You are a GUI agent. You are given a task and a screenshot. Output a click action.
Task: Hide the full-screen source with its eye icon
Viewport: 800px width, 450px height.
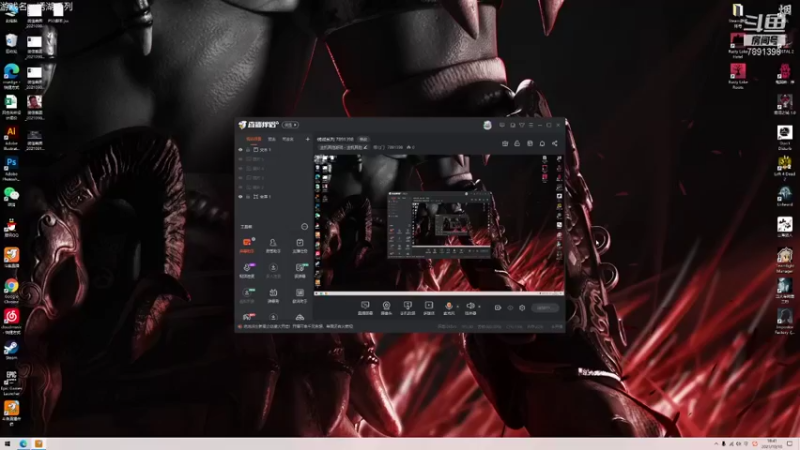click(240, 196)
